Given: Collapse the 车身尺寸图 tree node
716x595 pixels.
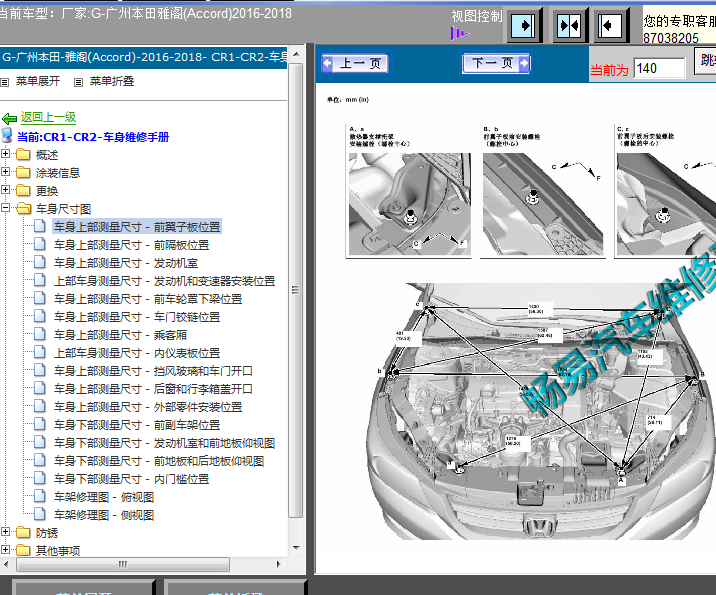Looking at the screenshot, I should point(5,208).
